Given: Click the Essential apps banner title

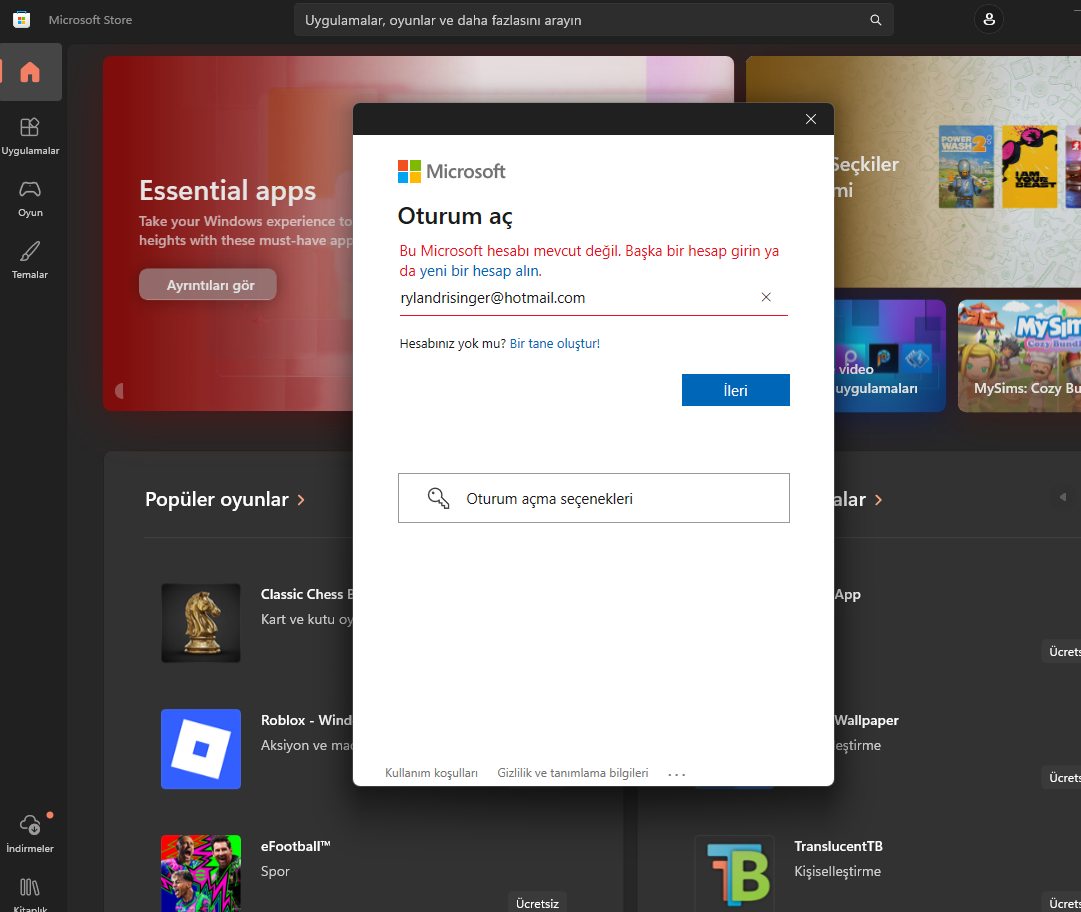Looking at the screenshot, I should [x=228, y=190].
